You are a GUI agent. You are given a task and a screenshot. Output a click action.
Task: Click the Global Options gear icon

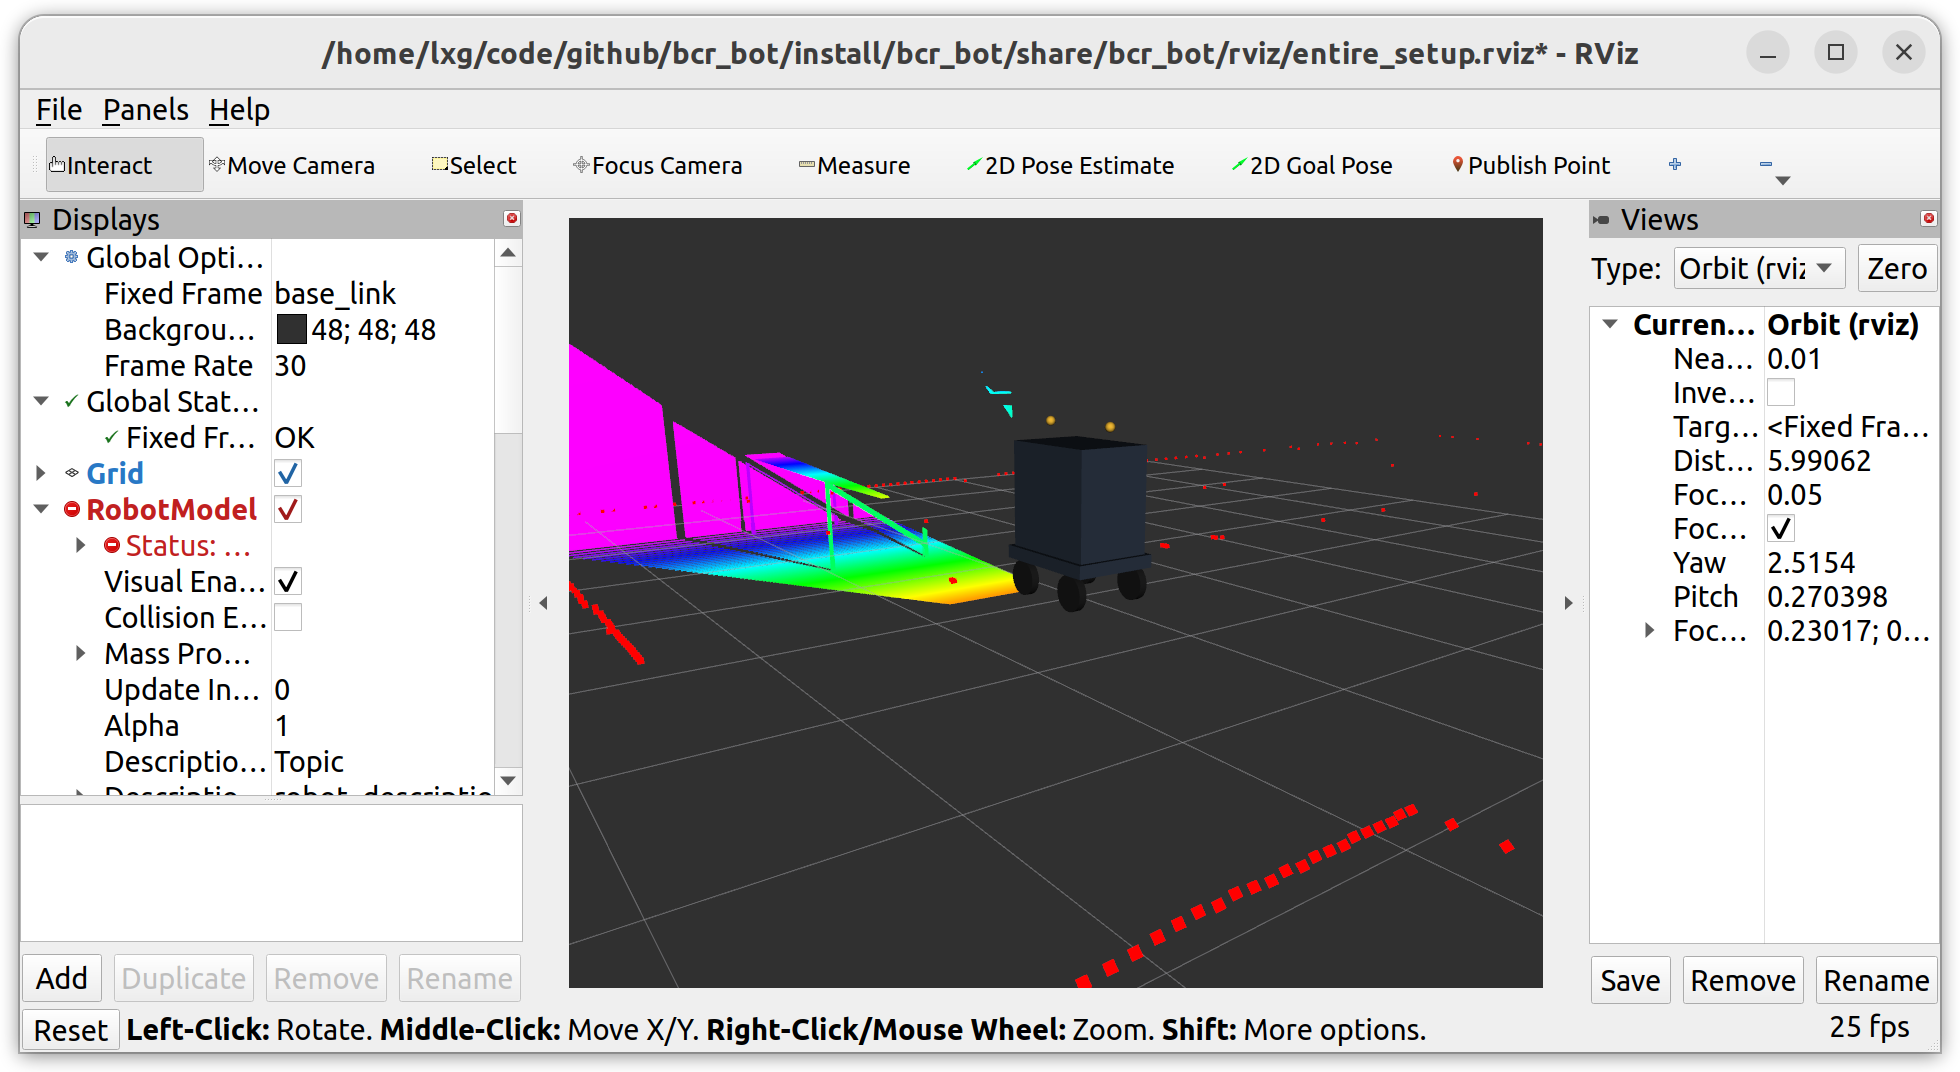click(x=71, y=257)
